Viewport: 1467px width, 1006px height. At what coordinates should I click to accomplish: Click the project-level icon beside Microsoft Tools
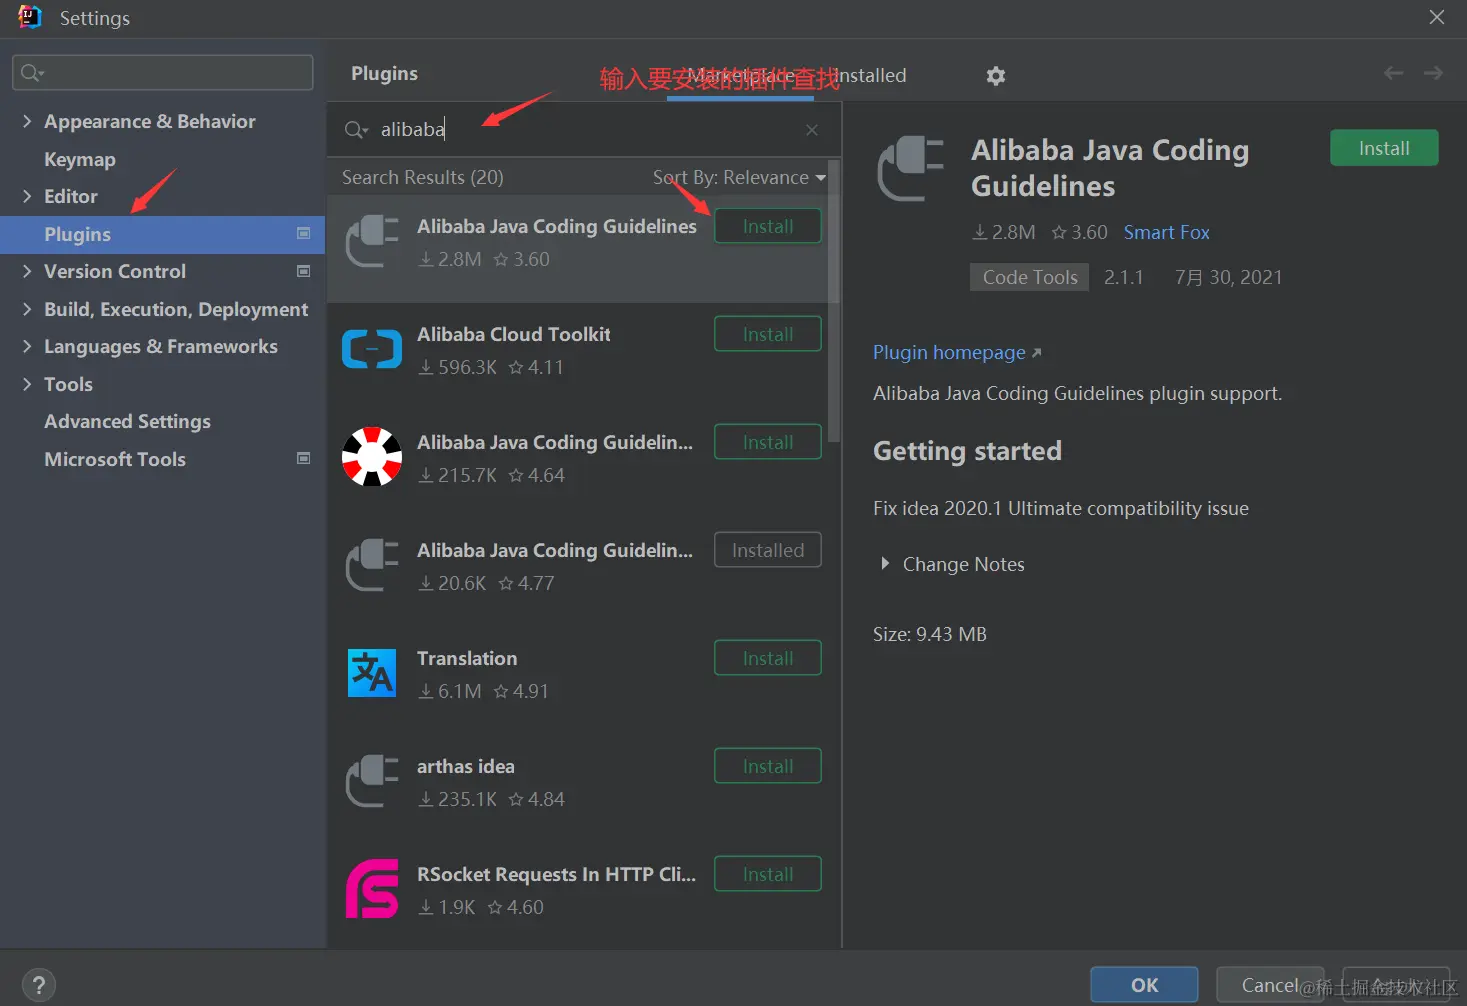point(304,458)
